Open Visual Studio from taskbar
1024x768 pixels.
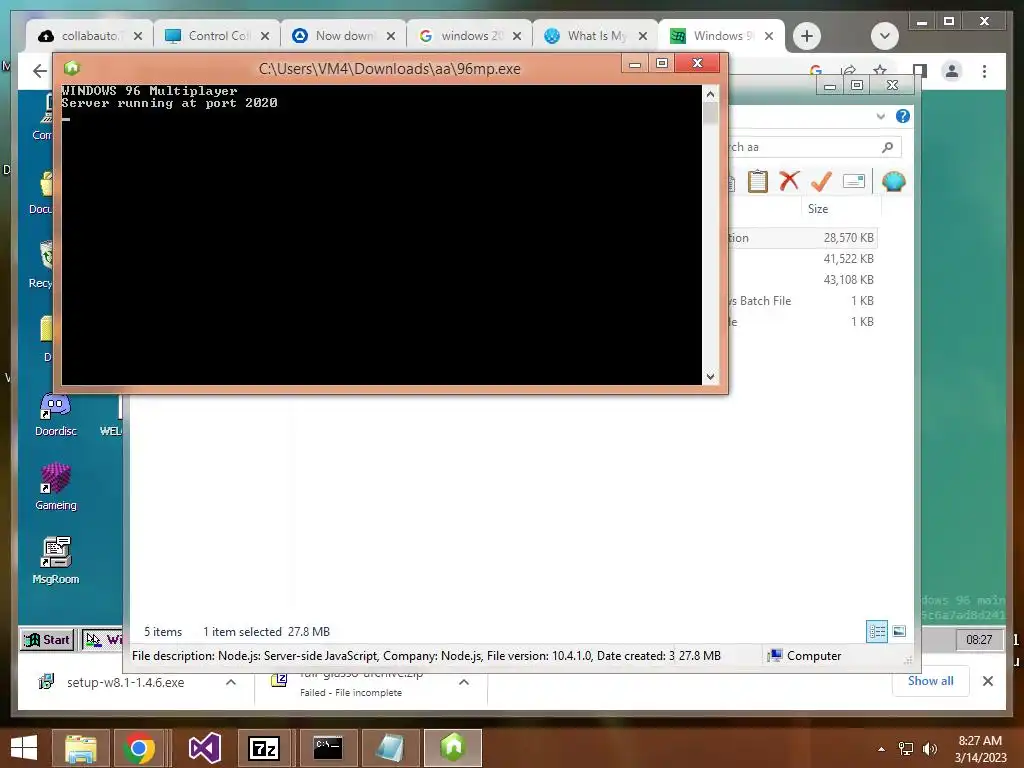tap(204, 748)
